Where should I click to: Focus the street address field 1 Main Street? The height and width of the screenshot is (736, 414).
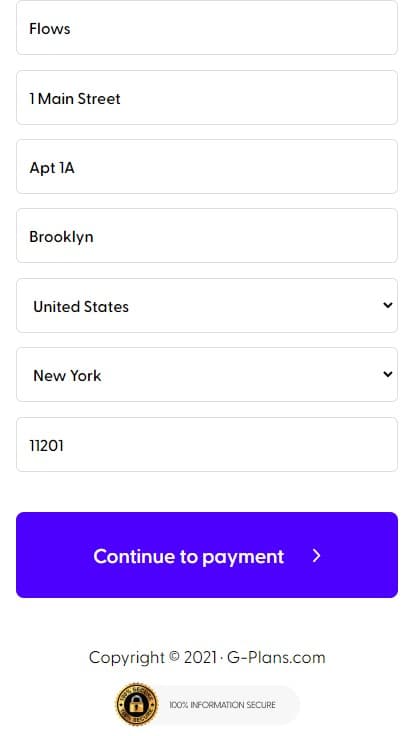pyautogui.click(x=207, y=98)
